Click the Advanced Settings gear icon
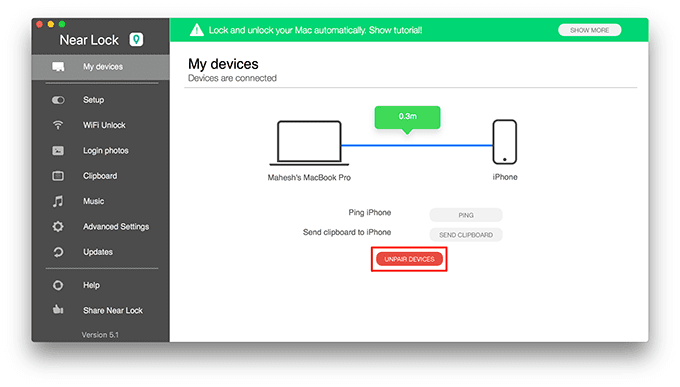 [58, 226]
